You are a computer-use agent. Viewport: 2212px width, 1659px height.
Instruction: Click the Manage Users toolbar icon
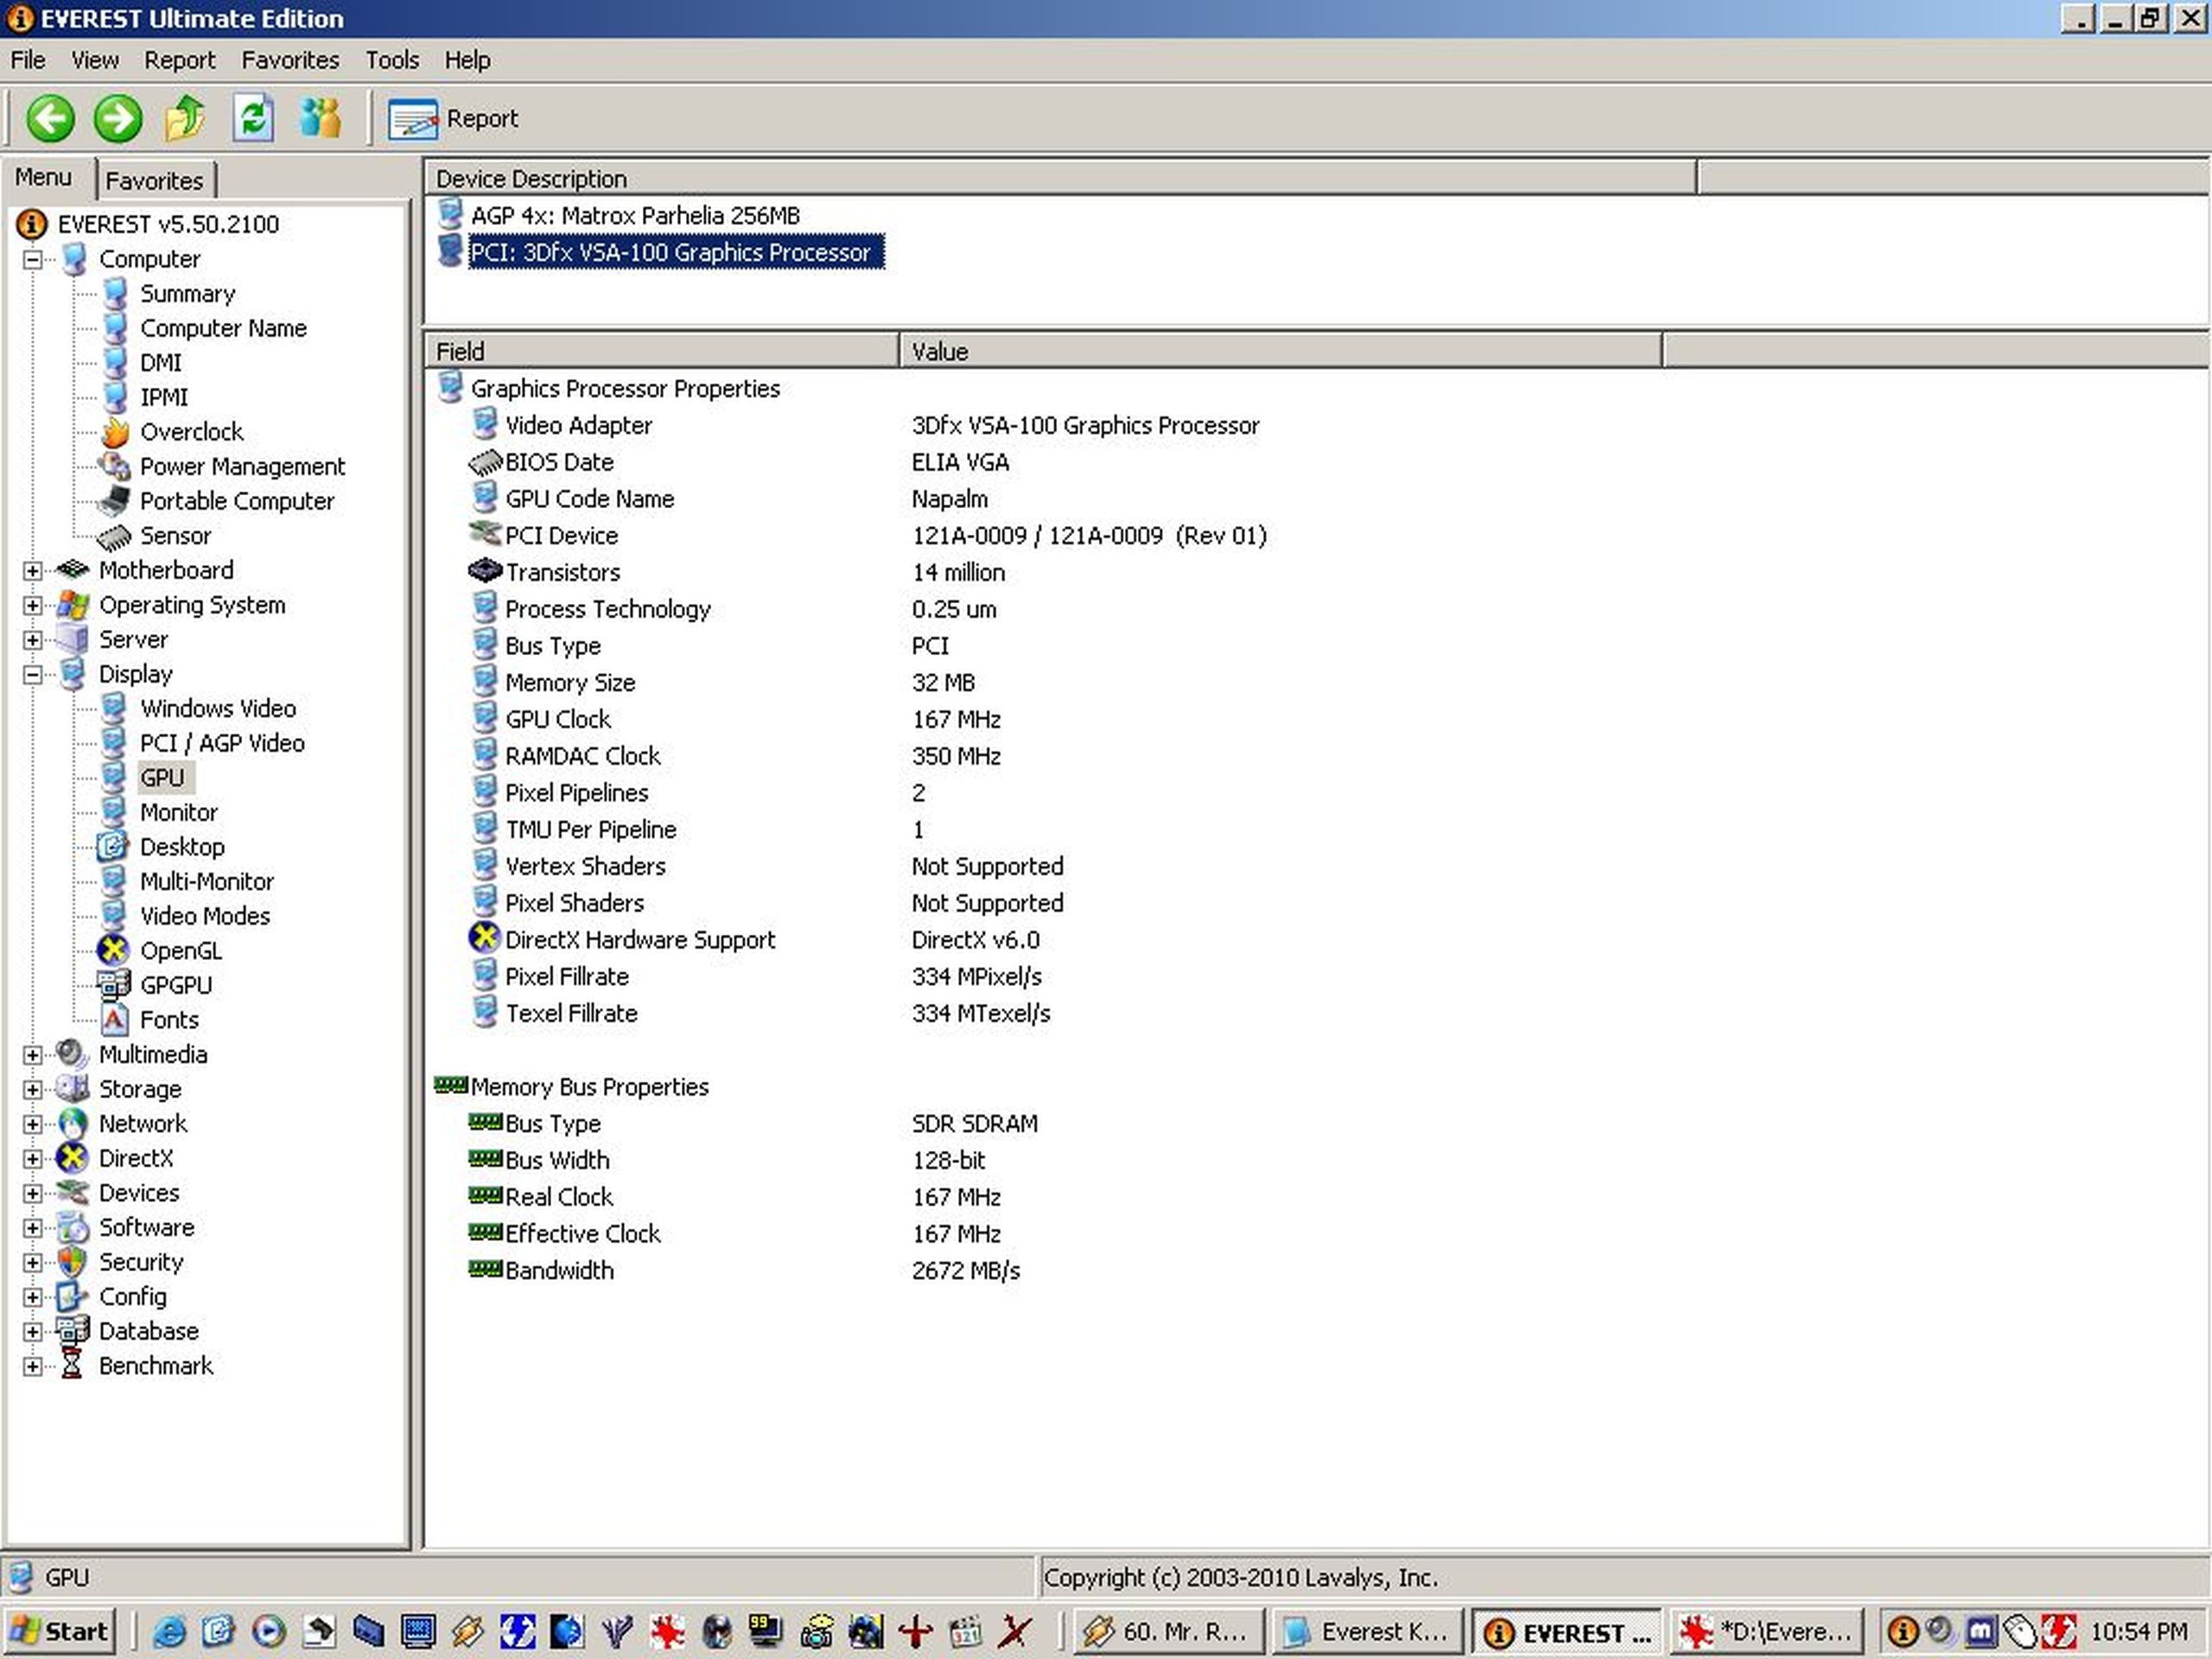(320, 119)
